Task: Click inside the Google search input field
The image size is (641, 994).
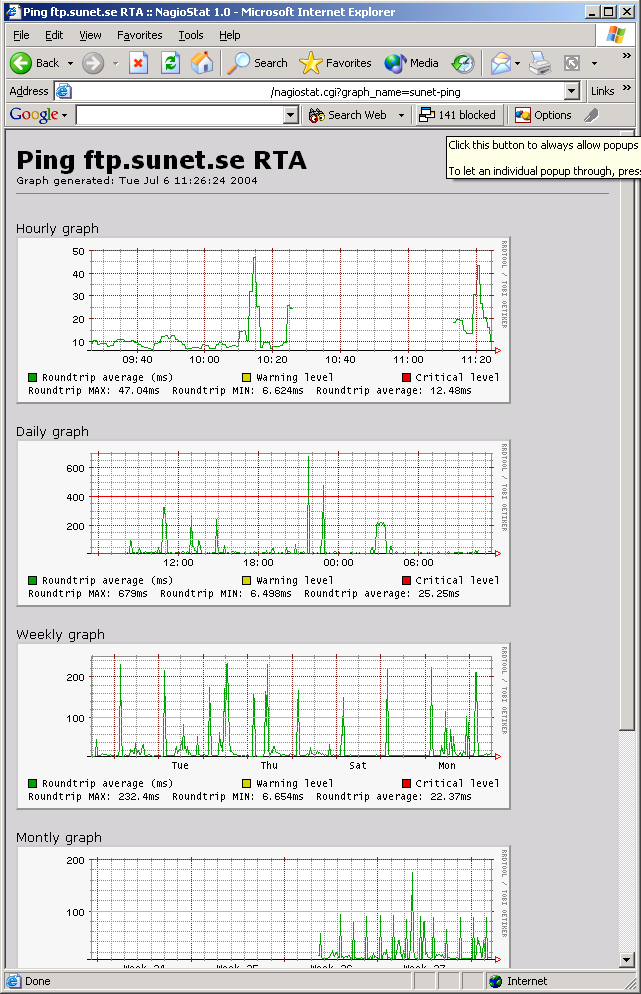Action: point(179,115)
